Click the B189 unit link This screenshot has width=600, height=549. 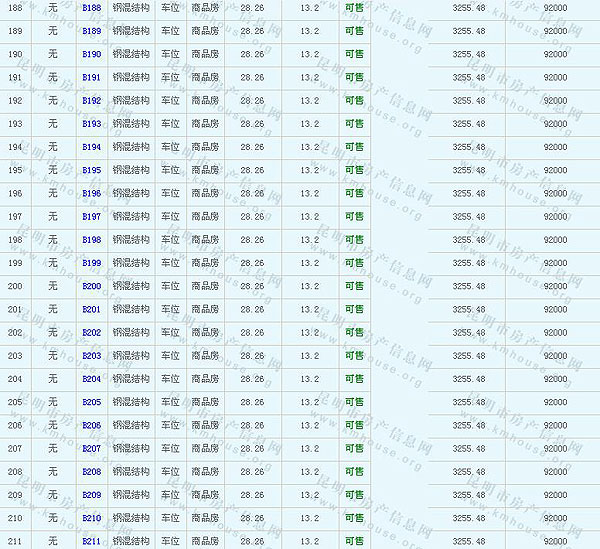pyautogui.click(x=91, y=31)
